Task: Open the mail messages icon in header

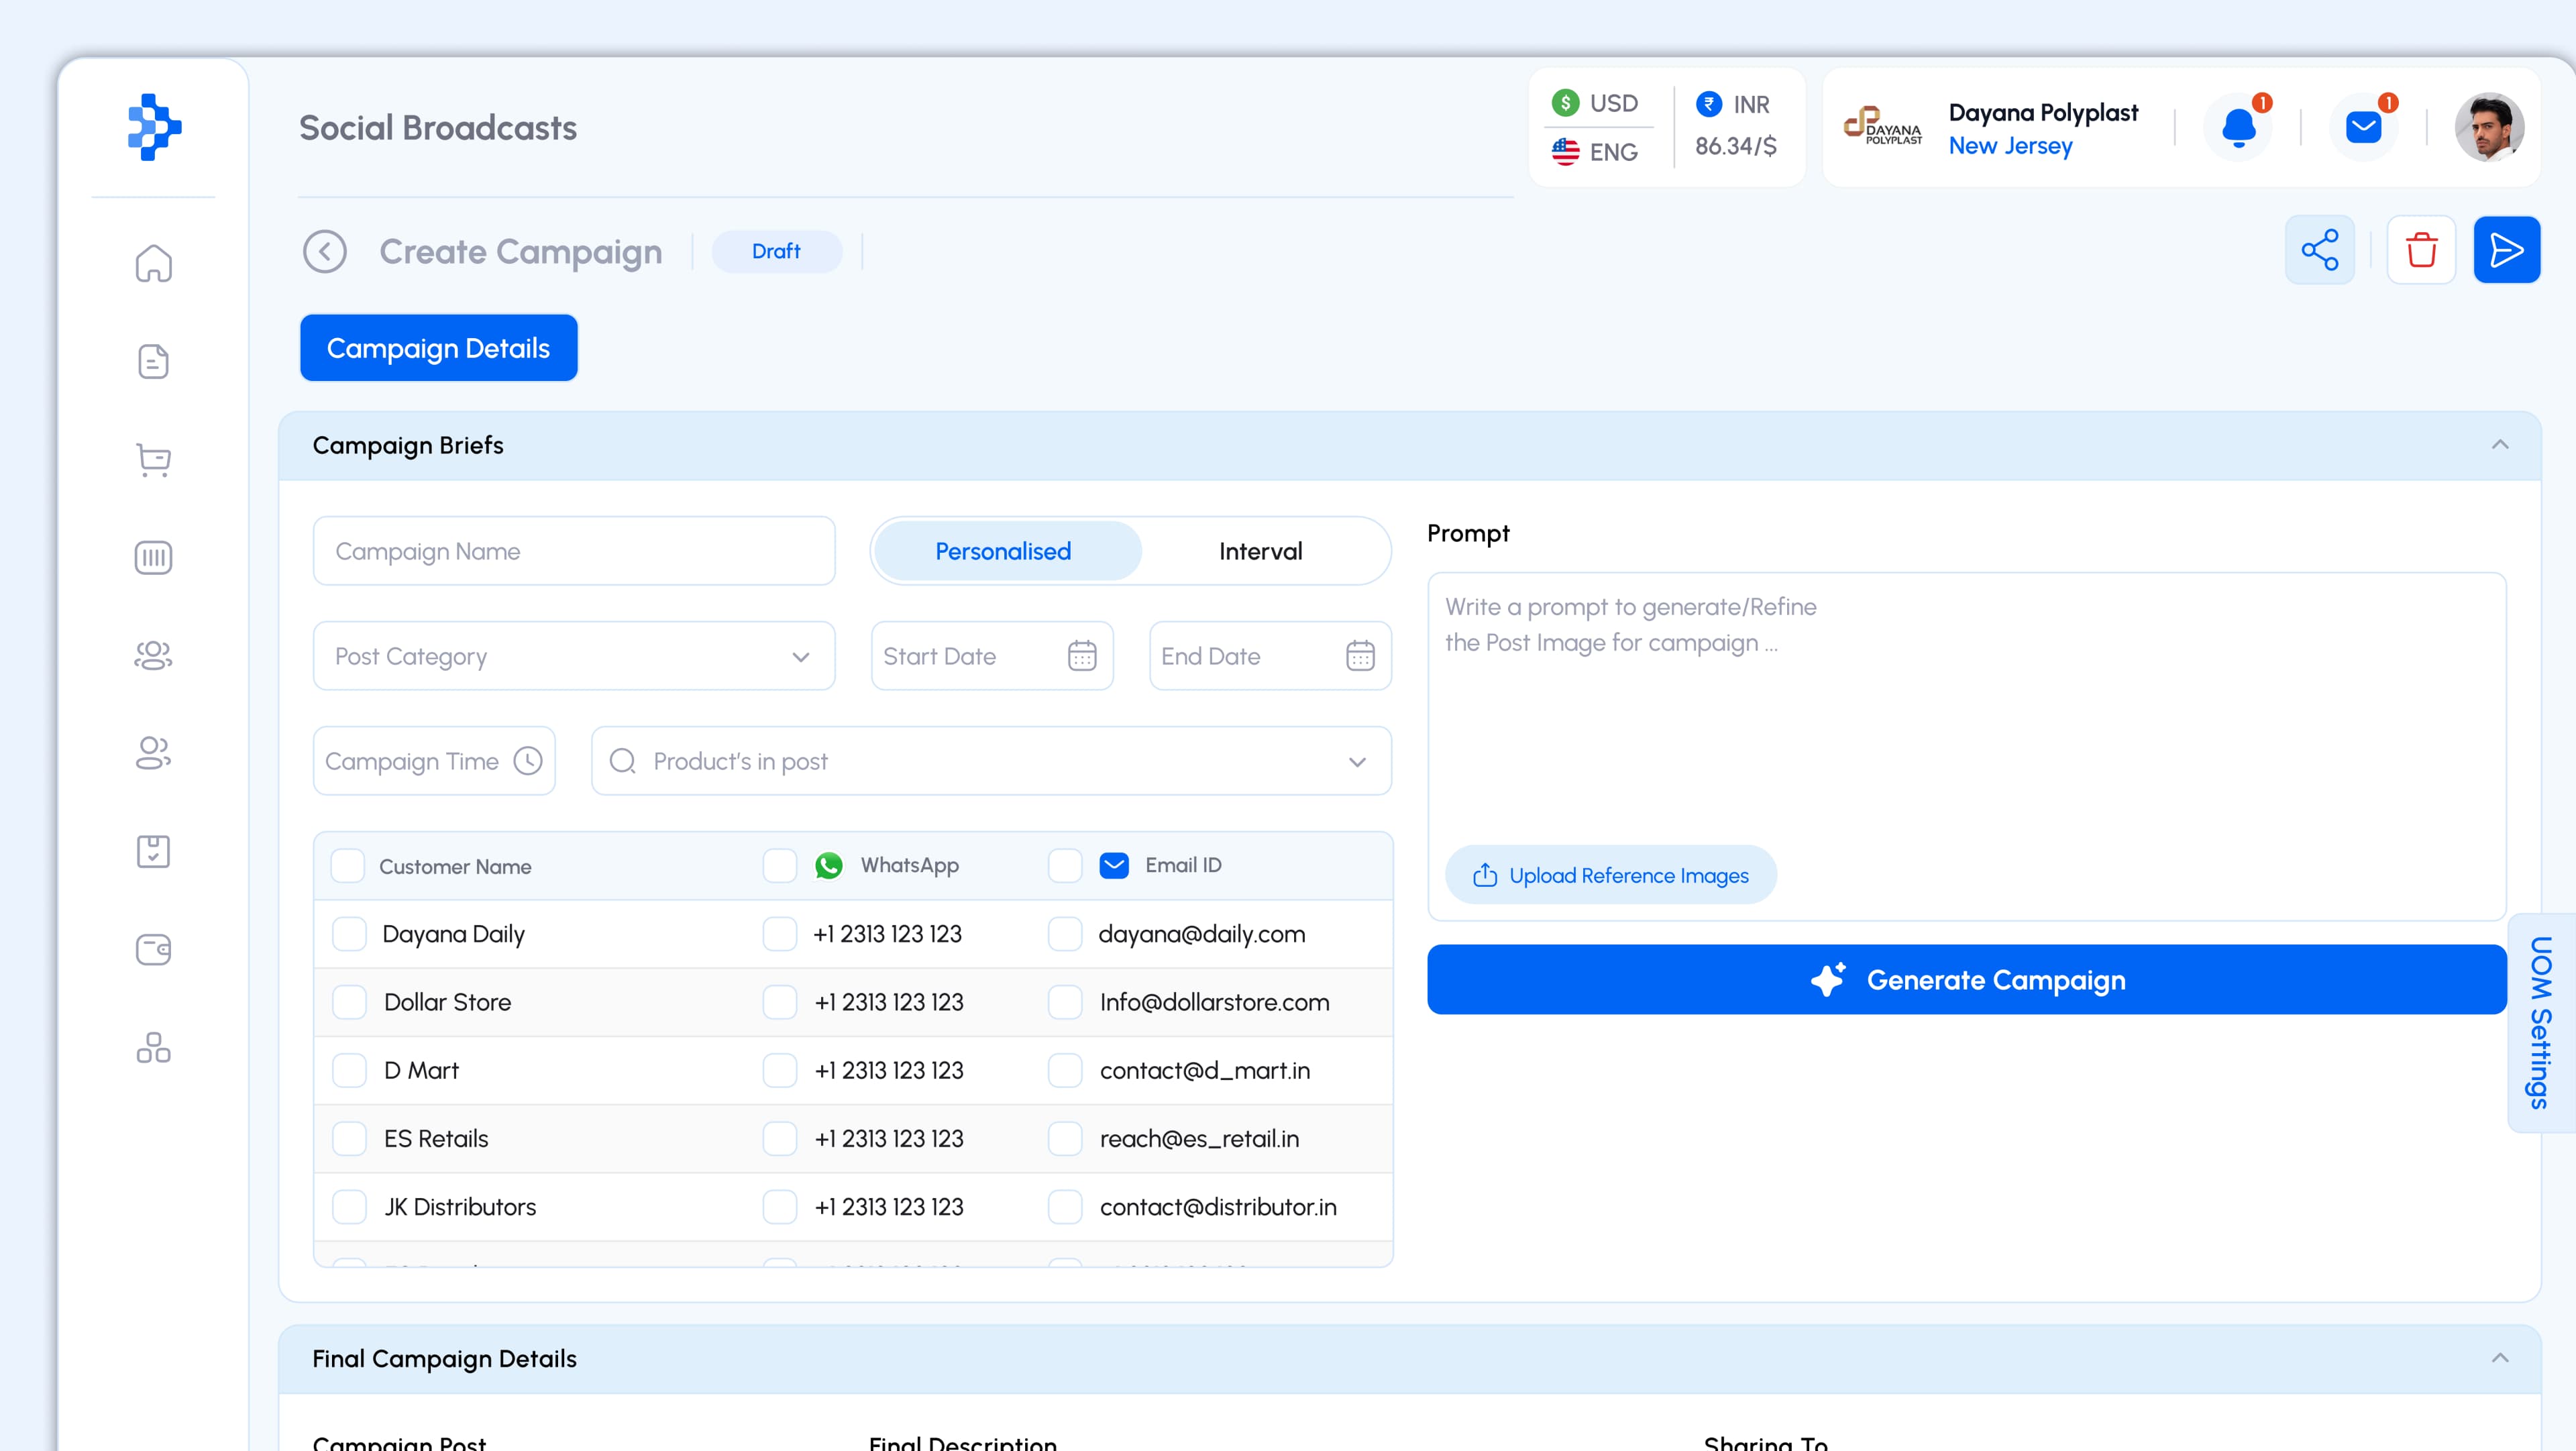Action: [2363, 128]
